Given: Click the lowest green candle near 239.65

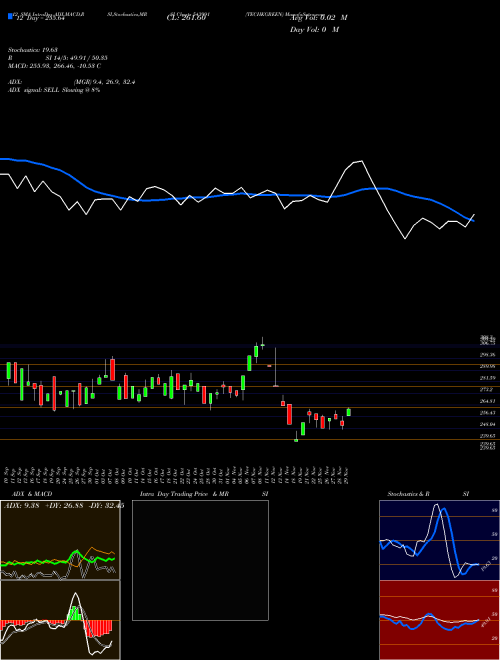Looking at the screenshot, I should pos(296,439).
